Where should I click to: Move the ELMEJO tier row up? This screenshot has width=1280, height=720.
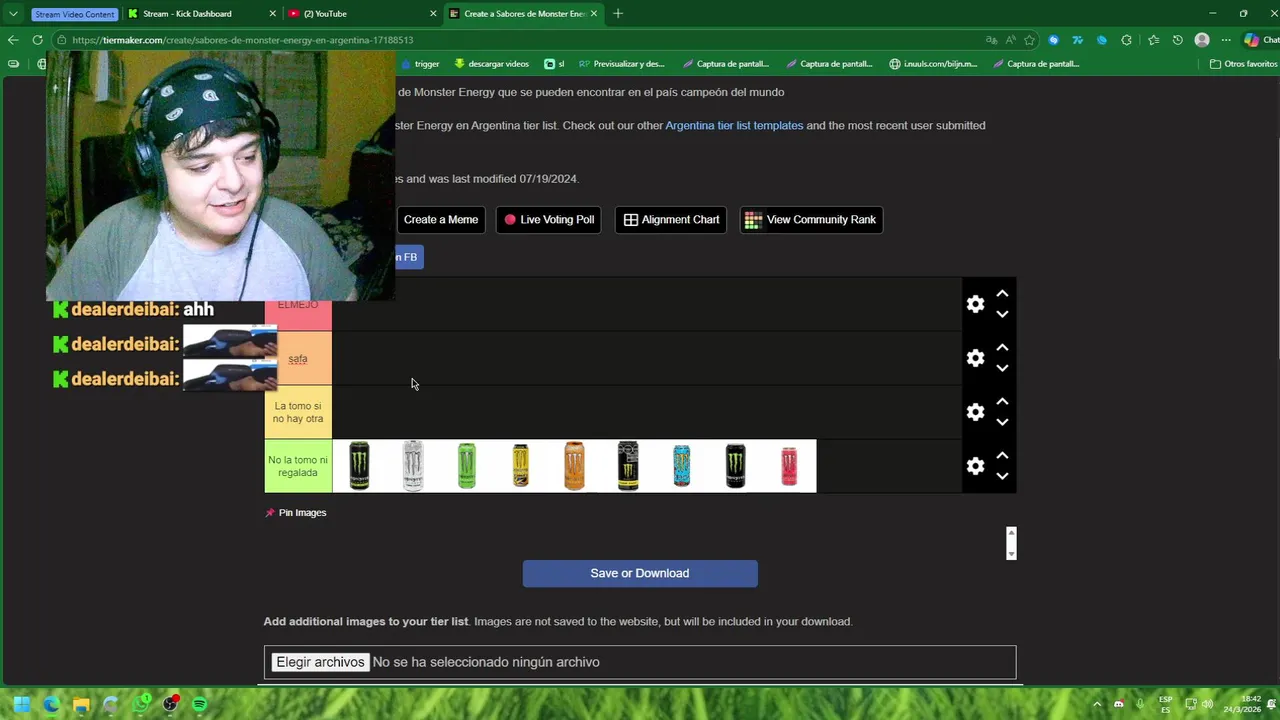(x=1002, y=294)
